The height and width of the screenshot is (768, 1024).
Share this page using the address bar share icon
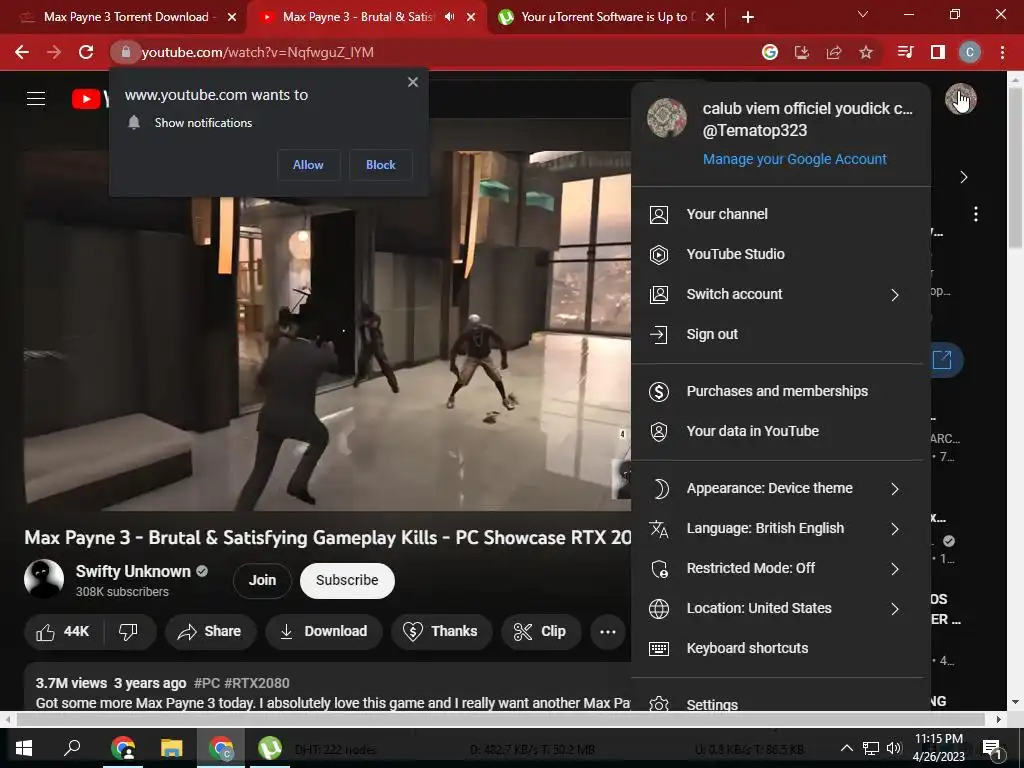coord(833,52)
